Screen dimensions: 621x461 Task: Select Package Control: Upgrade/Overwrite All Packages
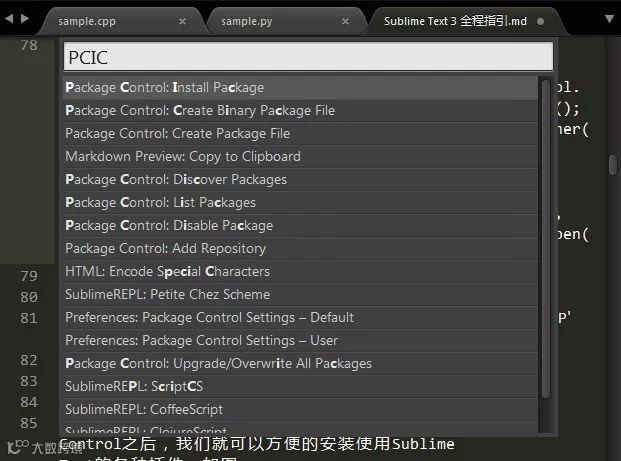coord(301,363)
